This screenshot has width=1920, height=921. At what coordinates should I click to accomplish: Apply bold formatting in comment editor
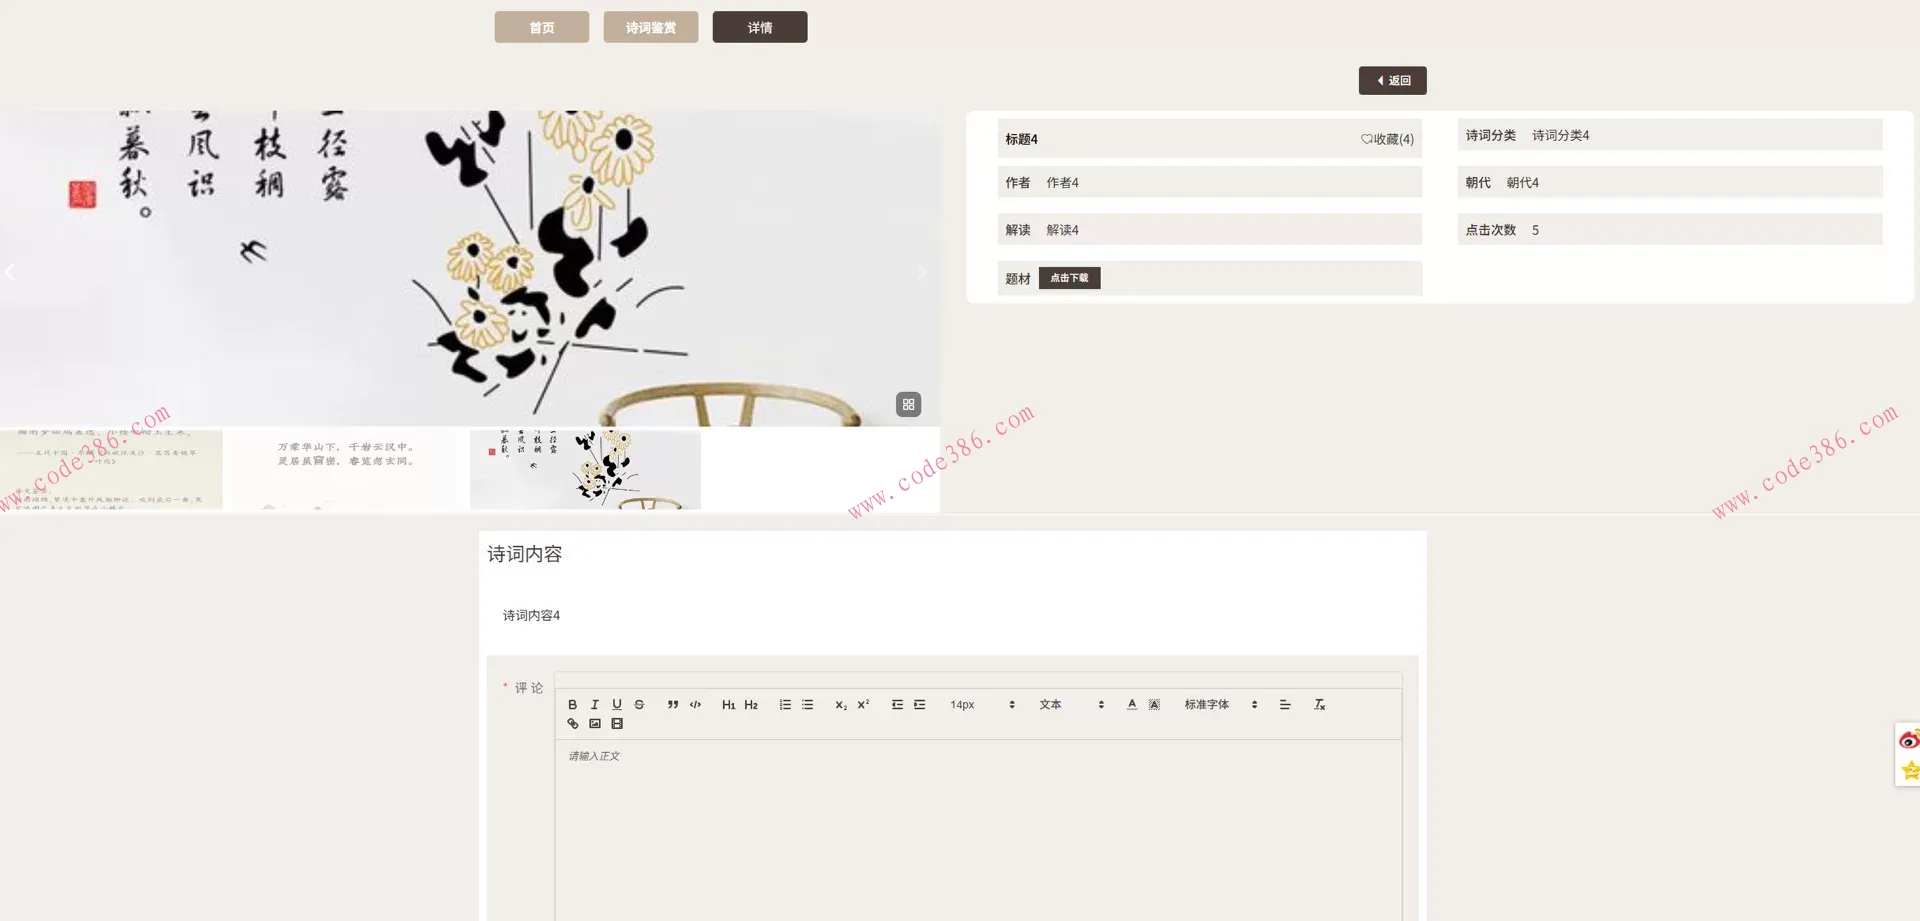[x=572, y=705]
